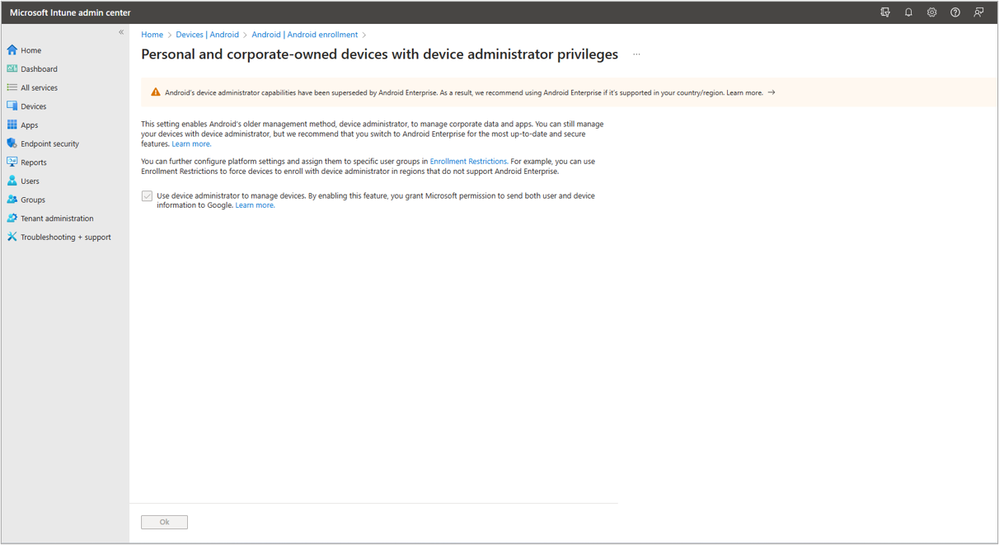Follow the Enrollment Restrictions link
This screenshot has width=999, height=545.
[x=468, y=161]
